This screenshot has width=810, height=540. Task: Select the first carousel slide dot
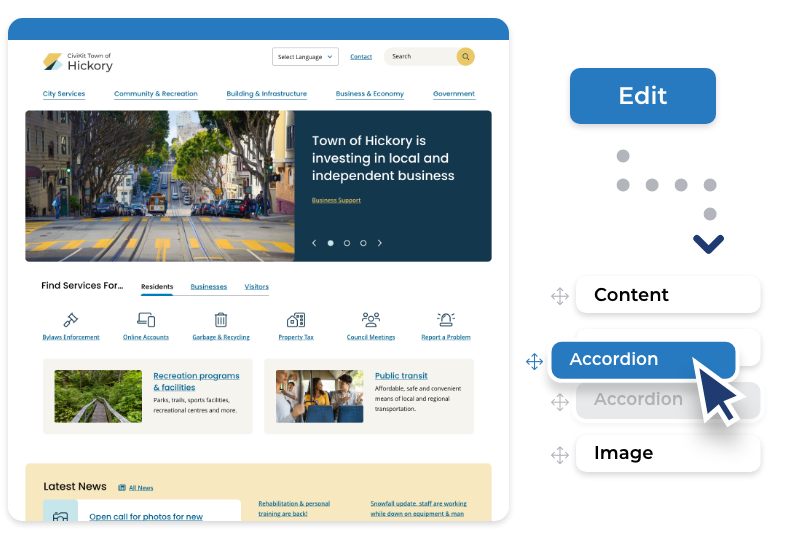click(x=331, y=243)
